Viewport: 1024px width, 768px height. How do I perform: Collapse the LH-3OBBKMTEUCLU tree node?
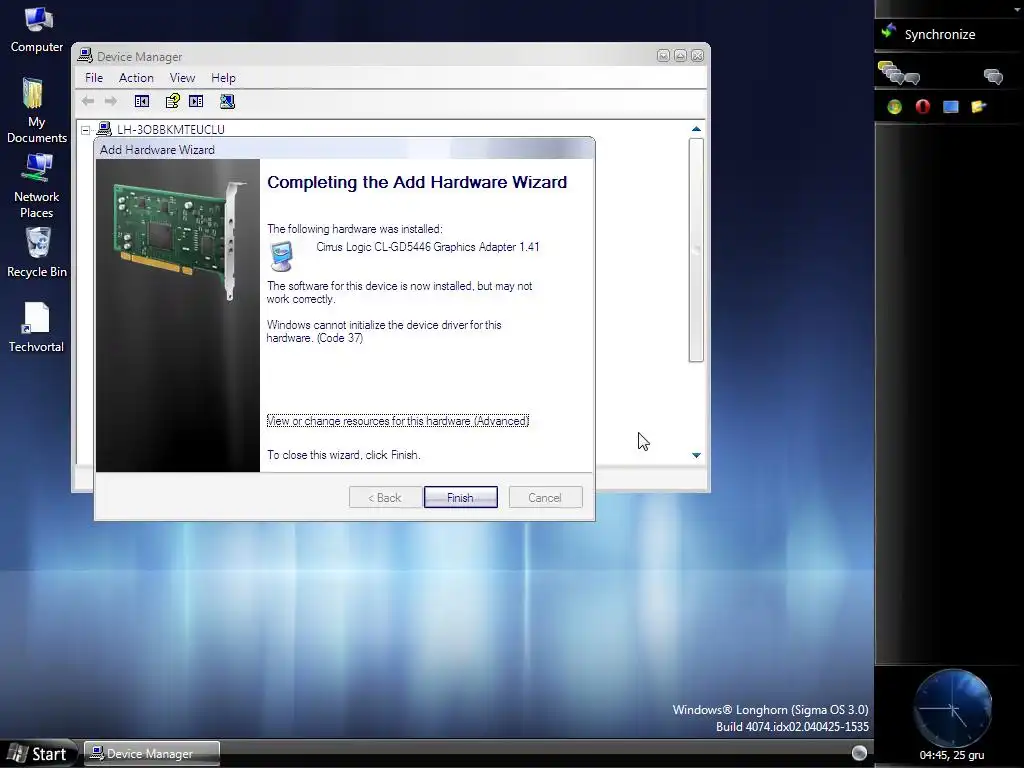(86, 130)
